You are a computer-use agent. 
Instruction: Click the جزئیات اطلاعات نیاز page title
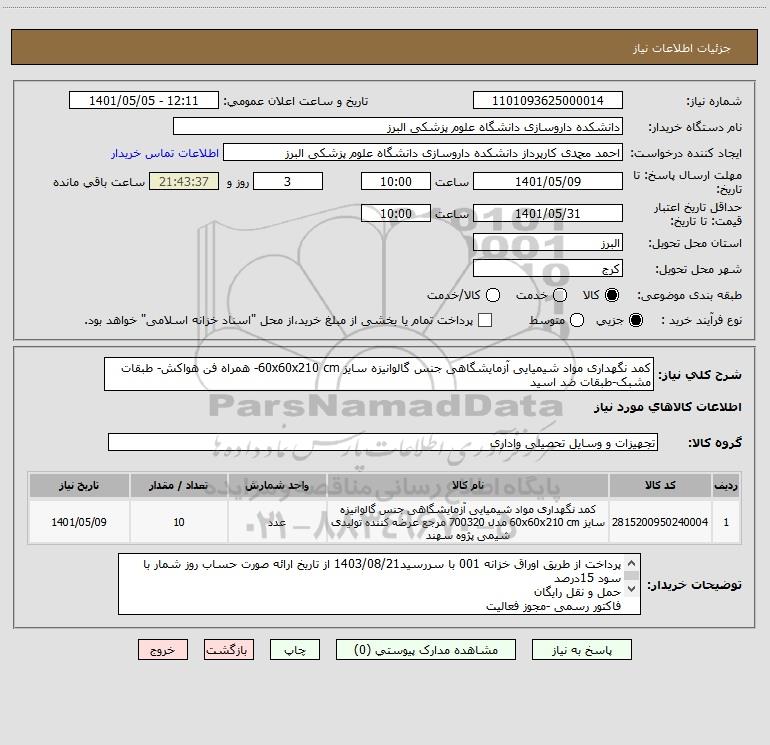coord(682,48)
